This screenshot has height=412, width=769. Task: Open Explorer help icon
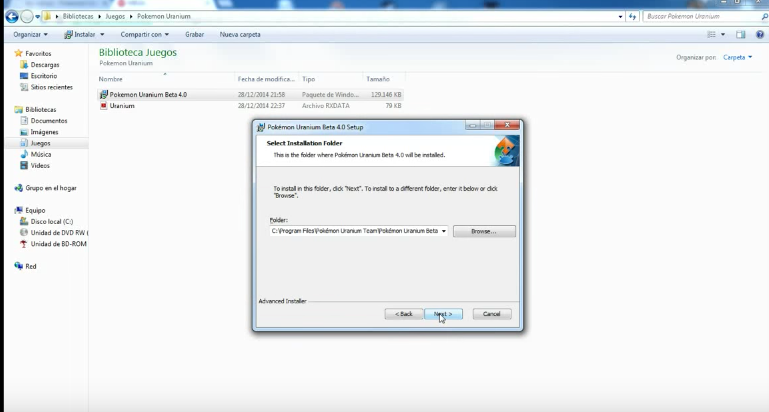click(x=760, y=34)
